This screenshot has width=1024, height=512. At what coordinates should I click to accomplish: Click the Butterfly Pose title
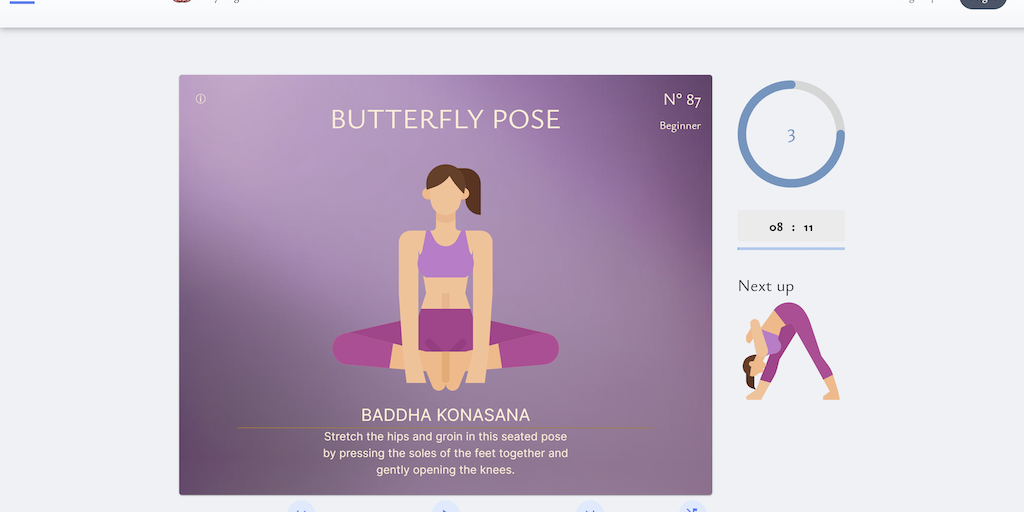coord(445,120)
